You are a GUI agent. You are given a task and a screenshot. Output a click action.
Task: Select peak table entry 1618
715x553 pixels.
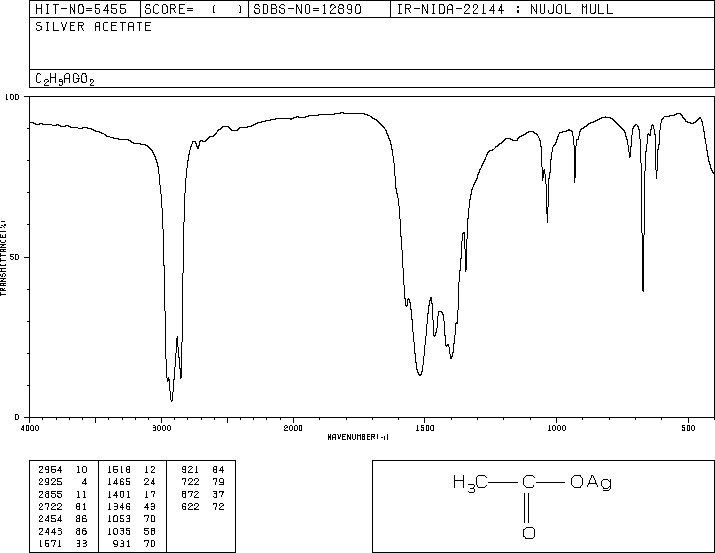coord(131,470)
